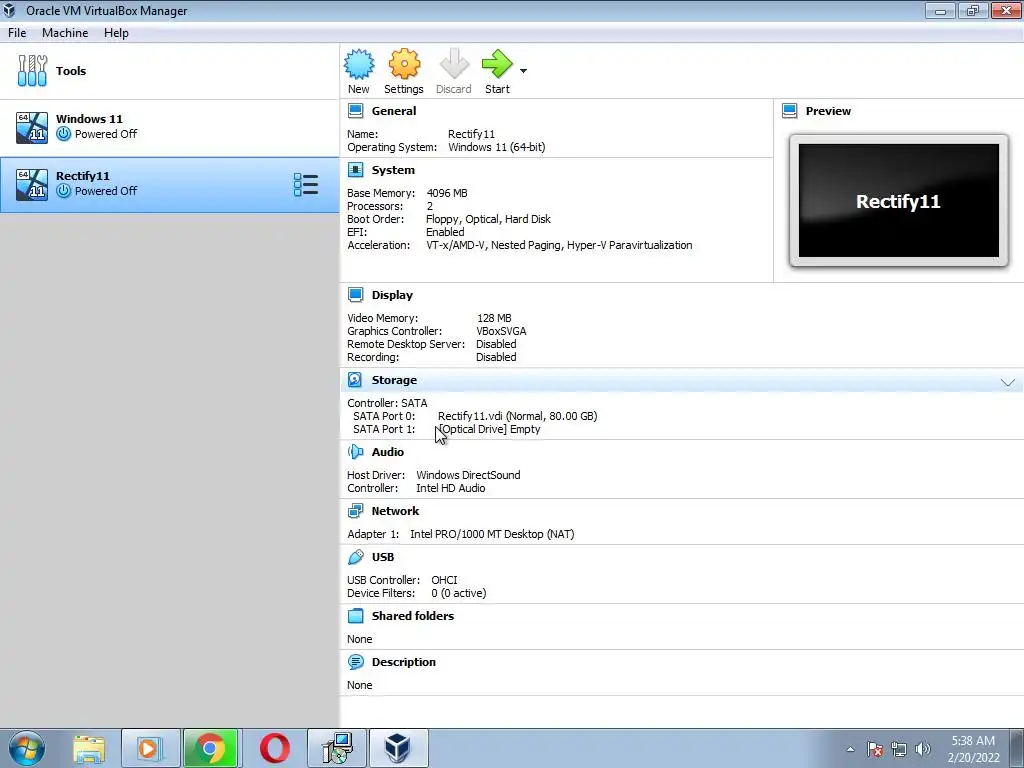Click the Storage section disk icon
Viewport: 1024px width, 768px height.
(x=355, y=379)
